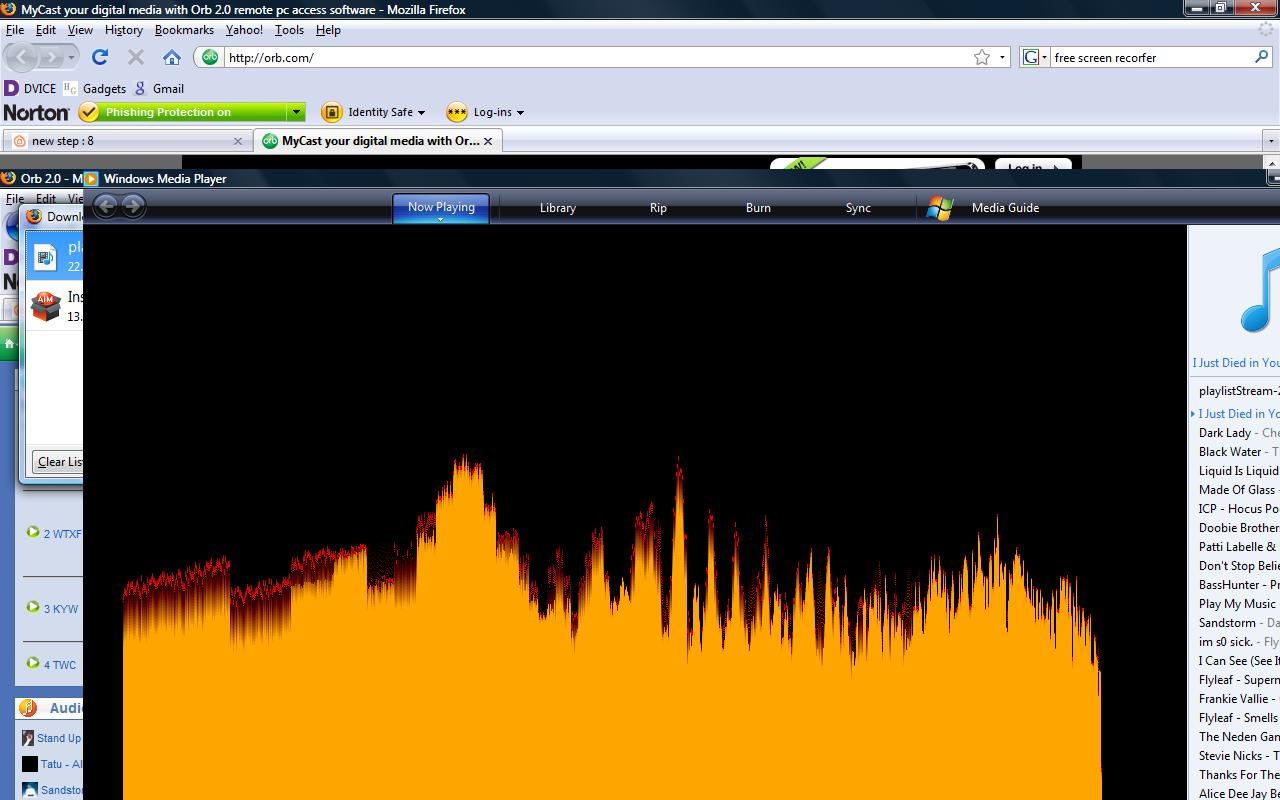Open the list all tabs dropdown

click(1271, 141)
